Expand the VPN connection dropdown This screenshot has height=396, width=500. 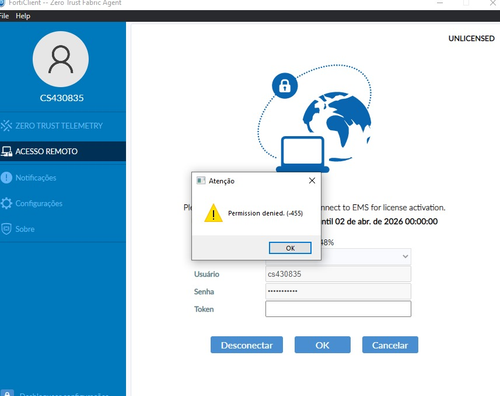coord(405,256)
